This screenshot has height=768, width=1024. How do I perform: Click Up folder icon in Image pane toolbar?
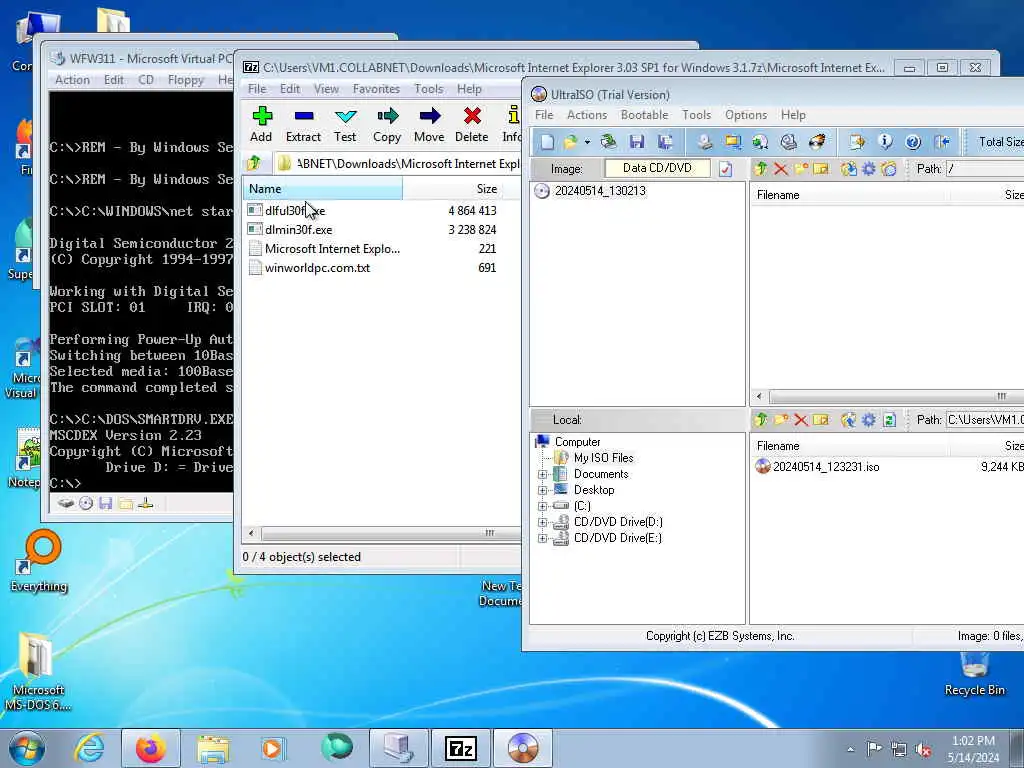(x=760, y=169)
